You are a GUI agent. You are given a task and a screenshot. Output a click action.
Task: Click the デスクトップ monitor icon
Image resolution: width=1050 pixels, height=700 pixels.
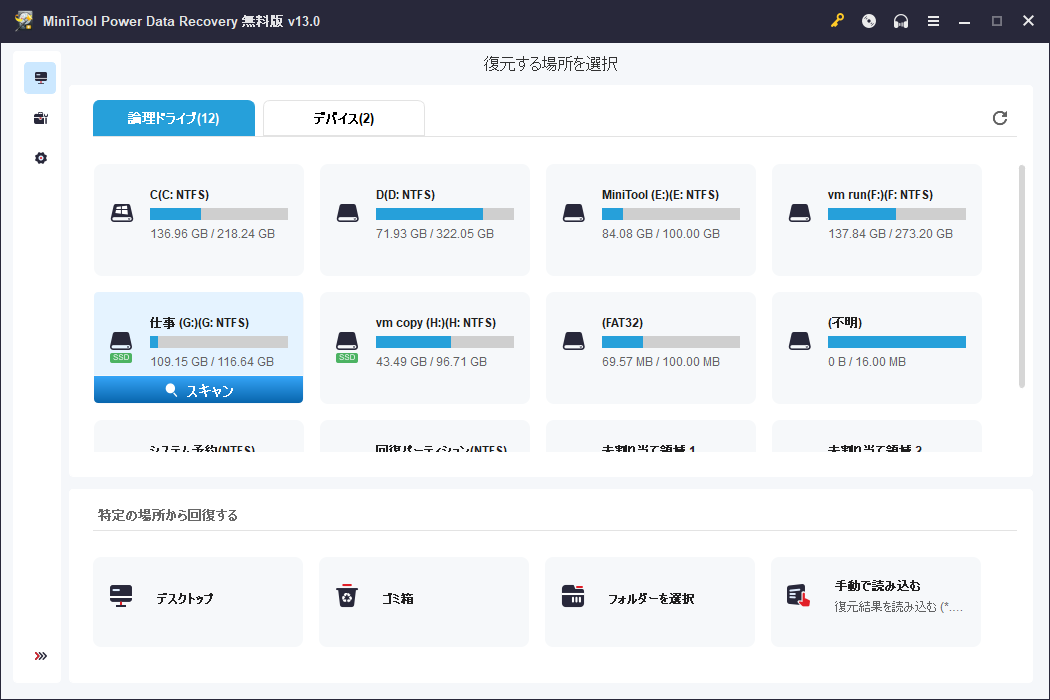121,596
